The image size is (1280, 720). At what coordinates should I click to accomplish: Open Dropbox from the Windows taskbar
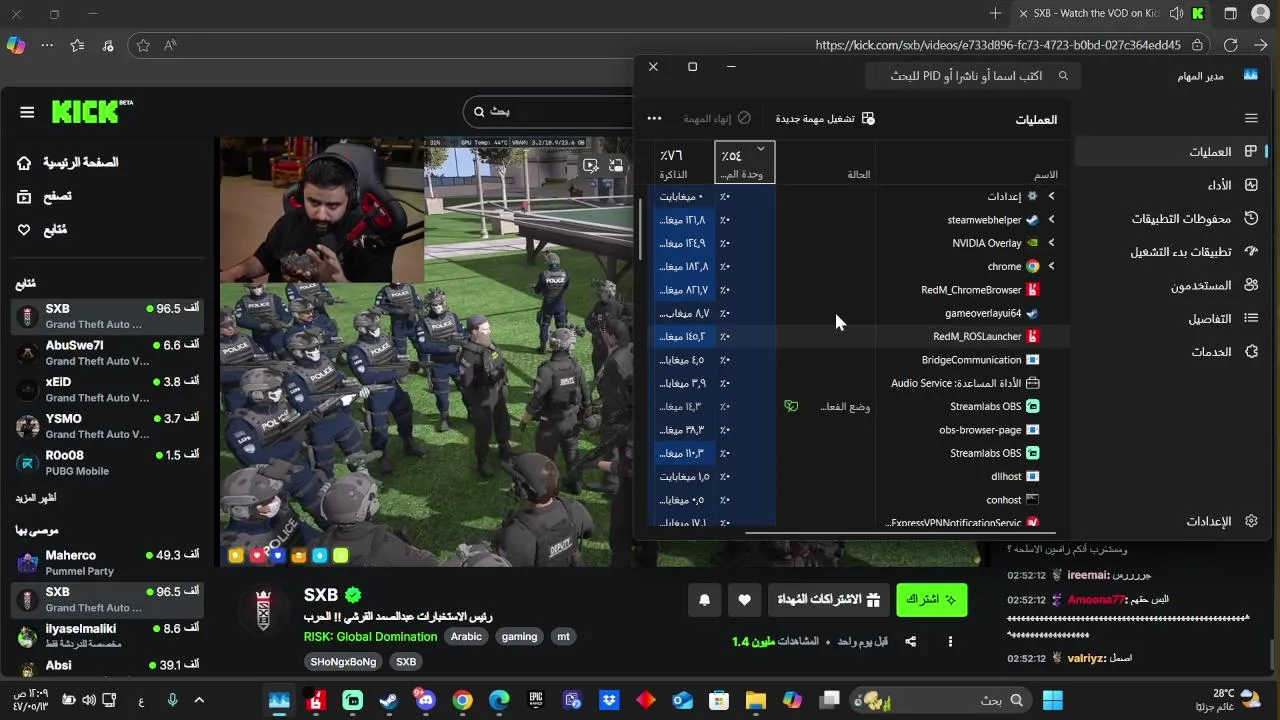pos(609,700)
